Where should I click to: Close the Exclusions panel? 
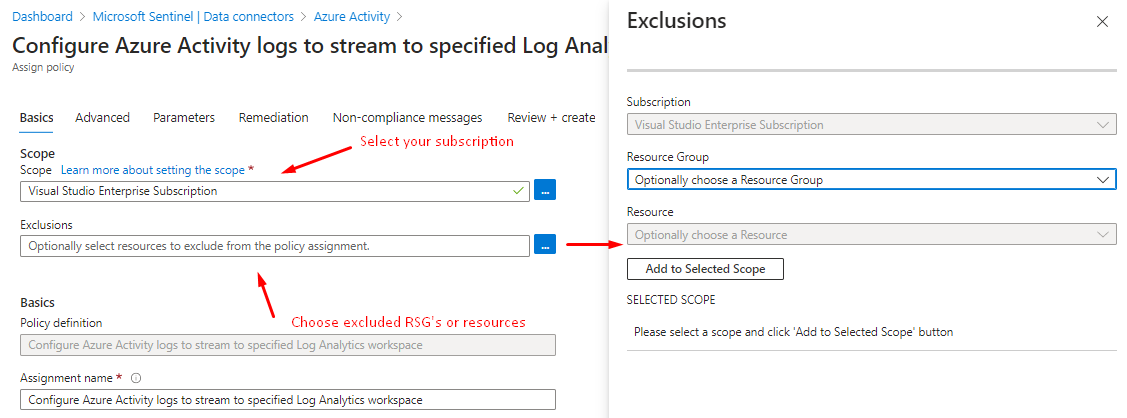click(x=1102, y=22)
